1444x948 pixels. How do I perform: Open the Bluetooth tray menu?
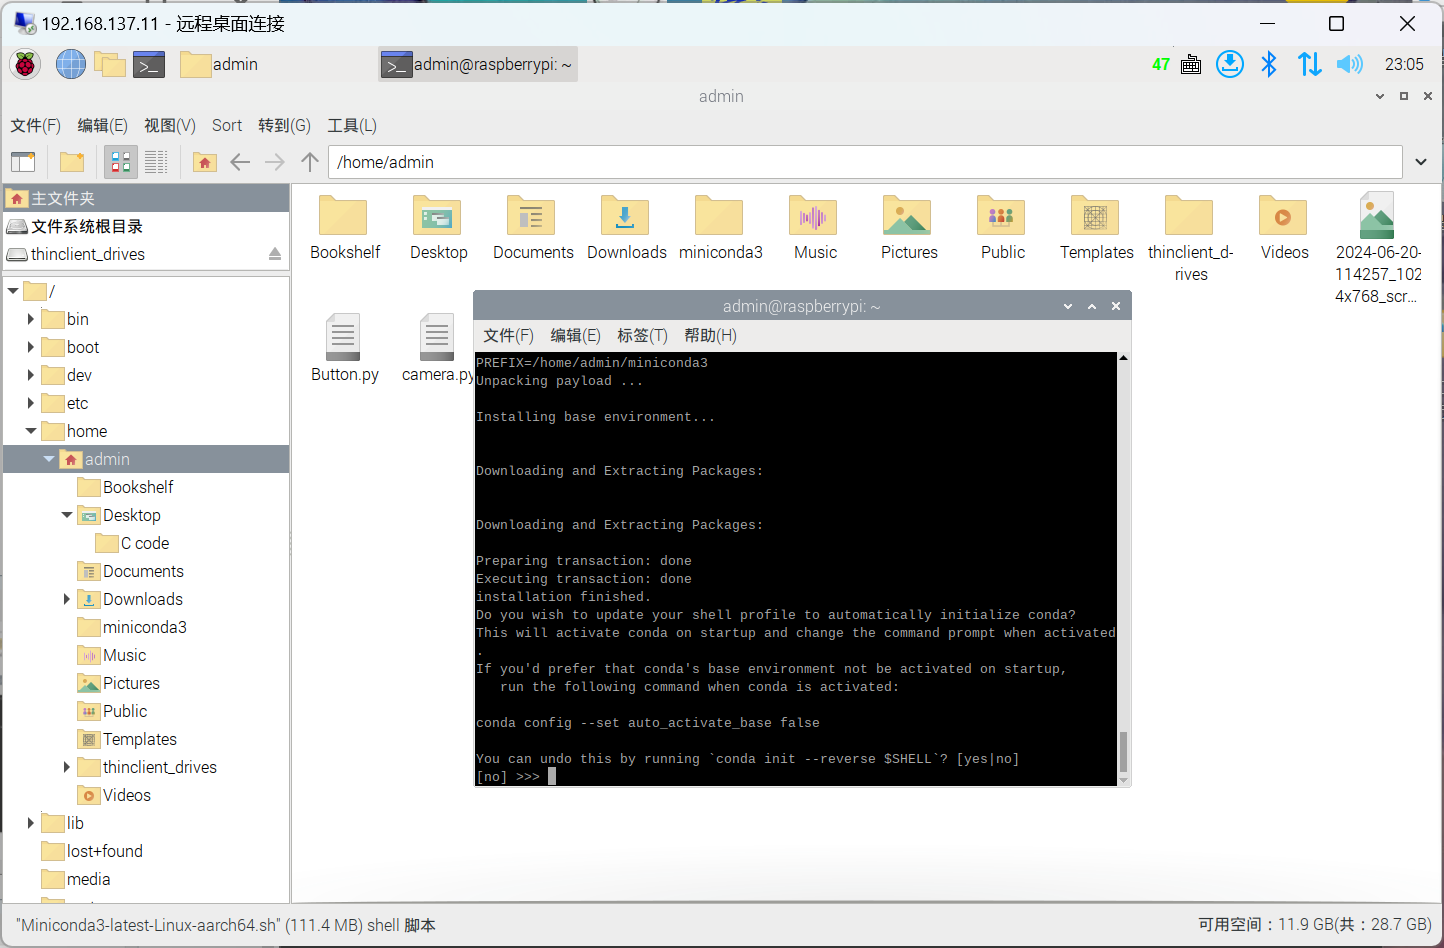click(x=1269, y=64)
